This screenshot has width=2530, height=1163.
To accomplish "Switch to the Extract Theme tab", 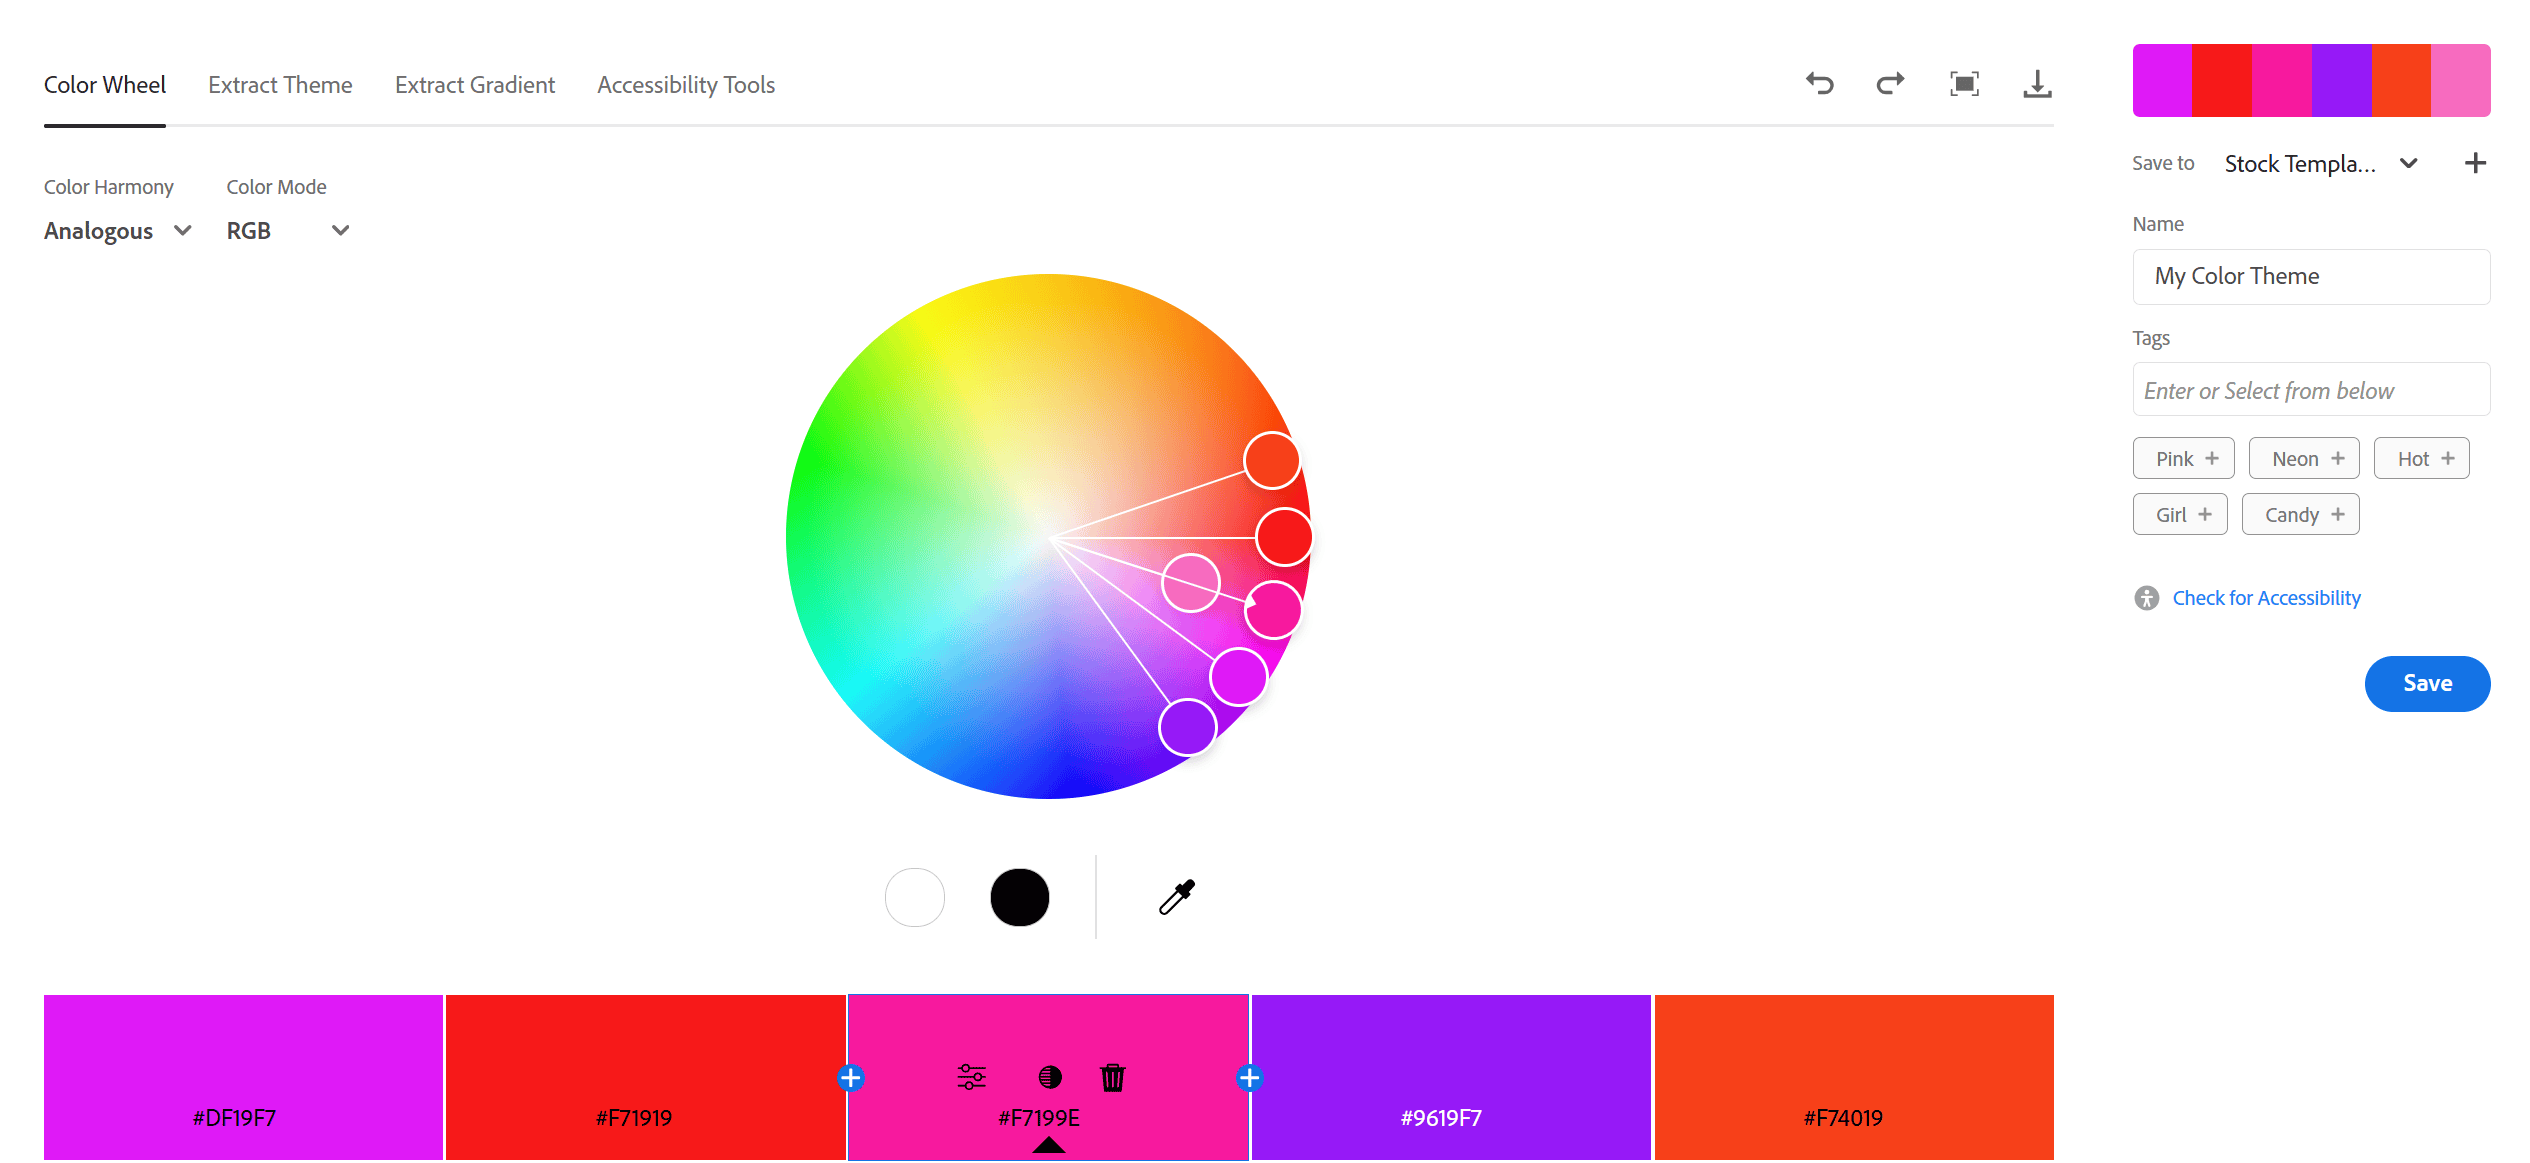I will (280, 85).
